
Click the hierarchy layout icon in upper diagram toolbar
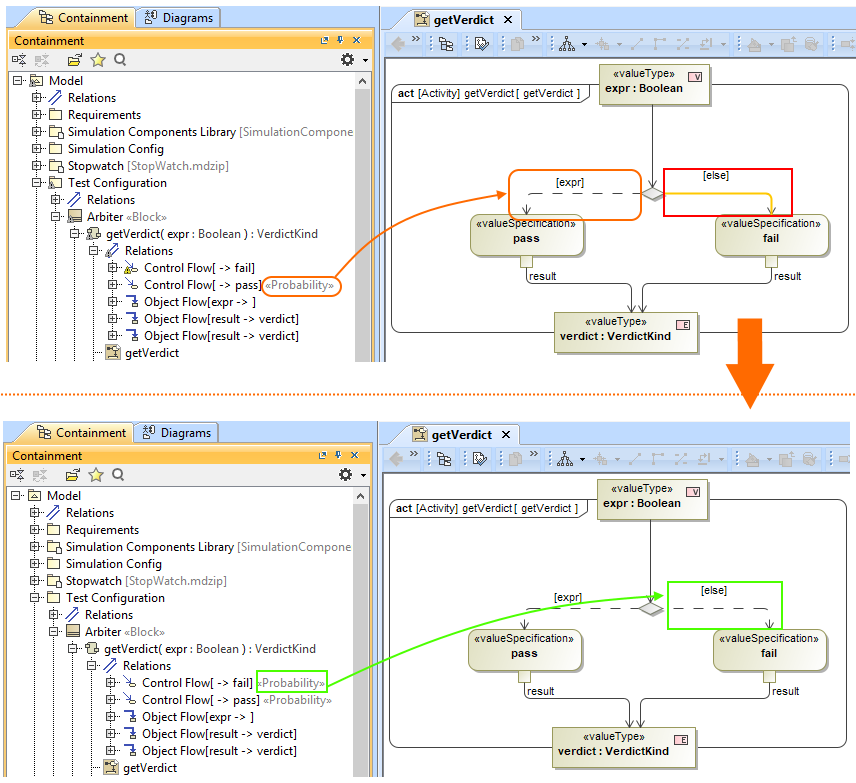[x=567, y=44]
